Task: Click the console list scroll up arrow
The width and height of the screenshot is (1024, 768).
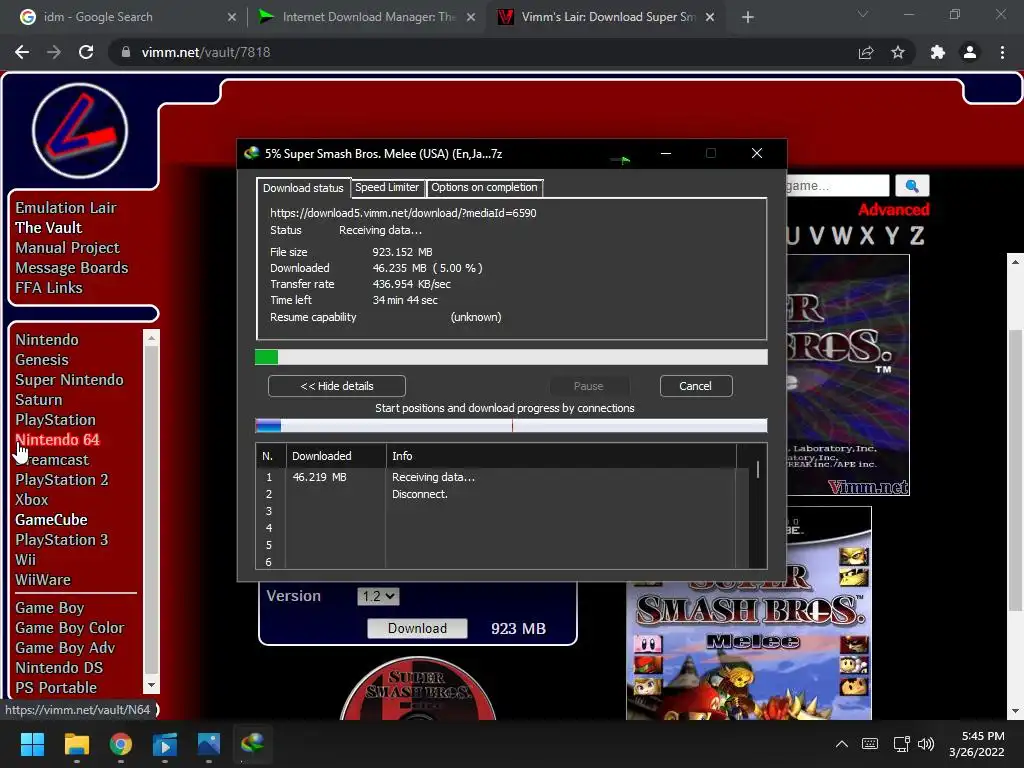Action: pos(152,338)
